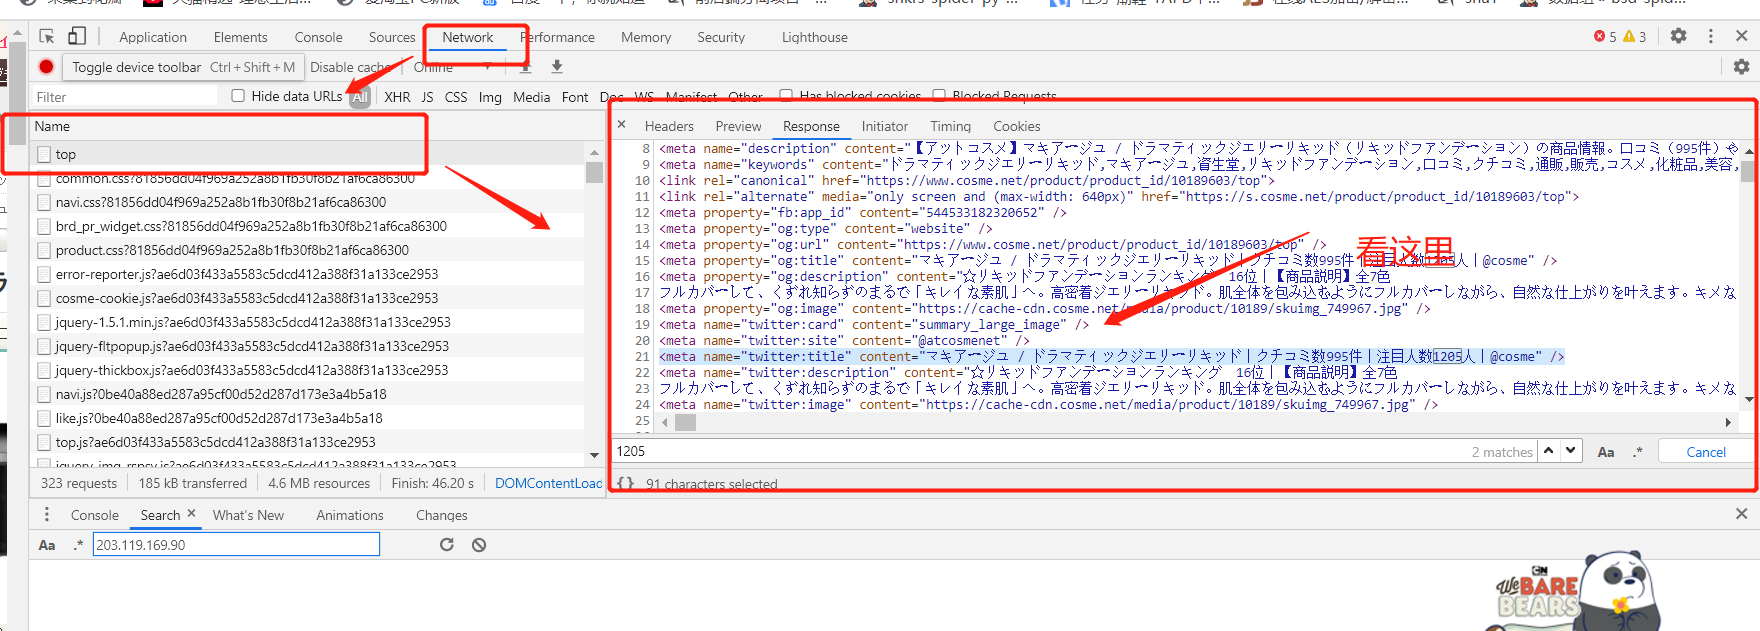The width and height of the screenshot is (1760, 631).
Task: Click the response pane horizontal scrollbar thumb
Action: tap(685, 422)
